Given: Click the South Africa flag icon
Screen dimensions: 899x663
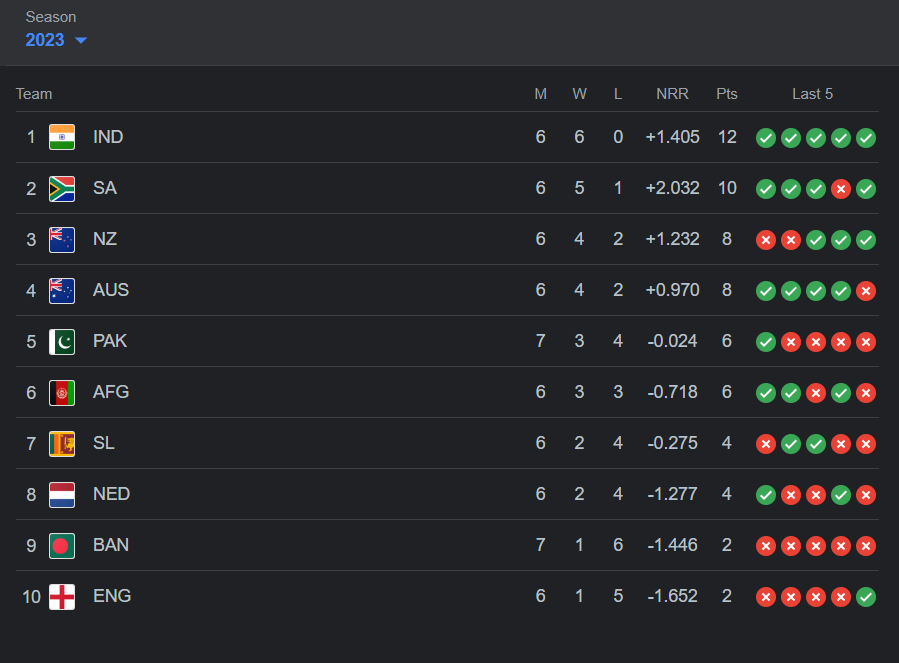Looking at the screenshot, I should click(x=62, y=188).
